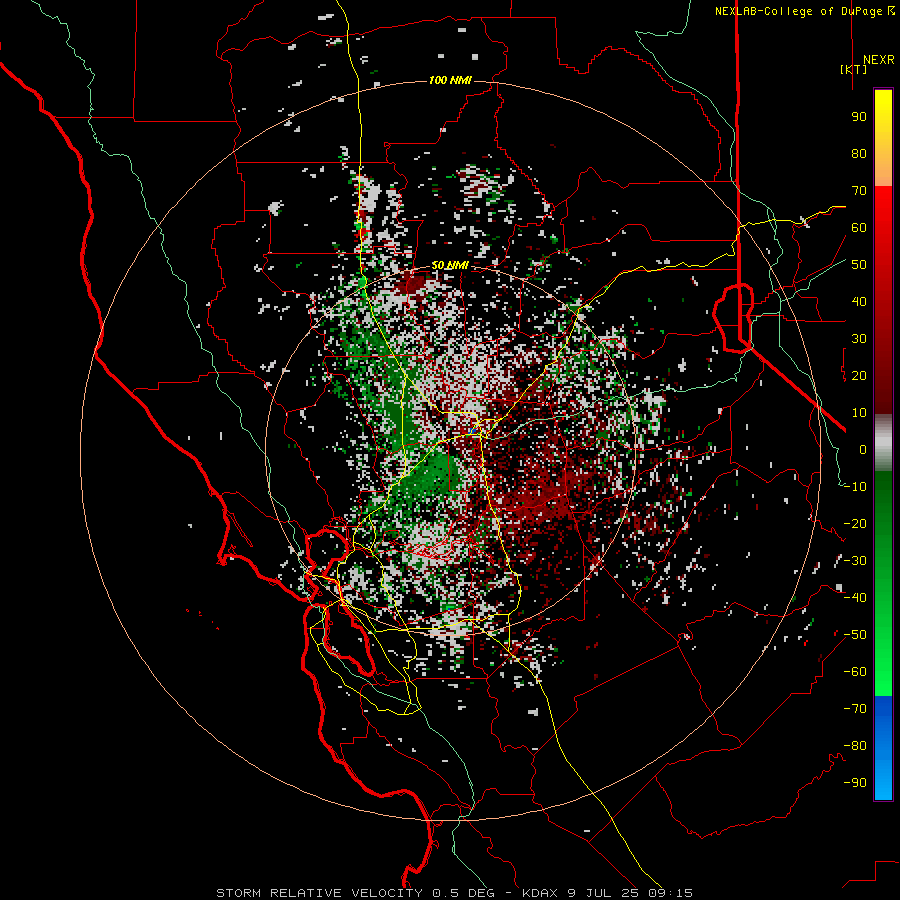Image resolution: width=900 pixels, height=900 pixels.
Task: Click the 50 NMI range ring label
Action: [450, 265]
